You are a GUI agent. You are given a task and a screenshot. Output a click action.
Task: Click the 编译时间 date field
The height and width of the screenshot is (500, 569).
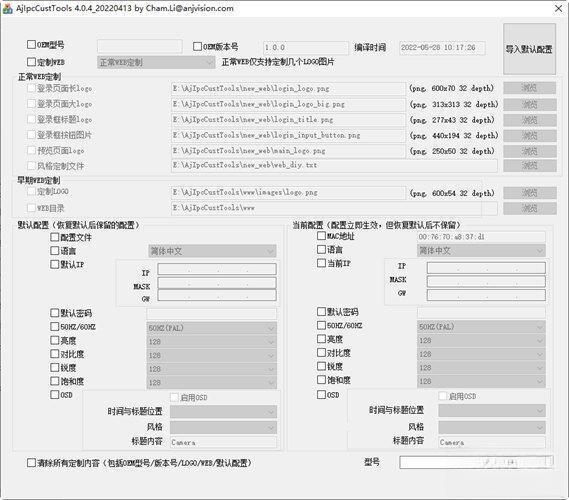(x=442, y=48)
